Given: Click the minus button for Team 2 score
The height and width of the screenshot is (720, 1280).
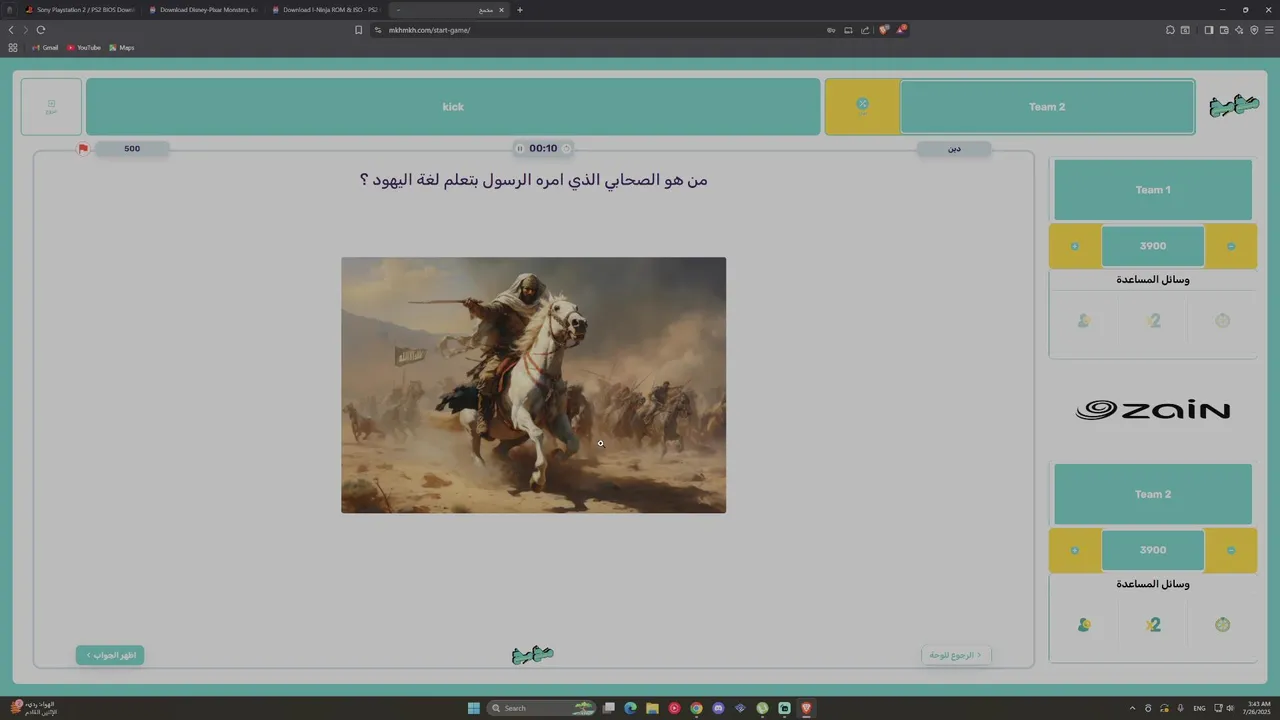Looking at the screenshot, I should pos(1231,550).
